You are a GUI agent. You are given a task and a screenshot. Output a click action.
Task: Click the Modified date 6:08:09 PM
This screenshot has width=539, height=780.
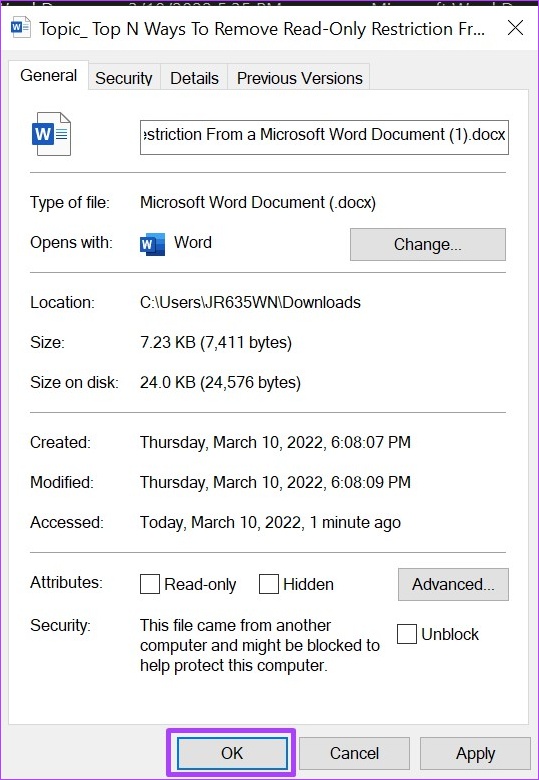[x=275, y=482]
